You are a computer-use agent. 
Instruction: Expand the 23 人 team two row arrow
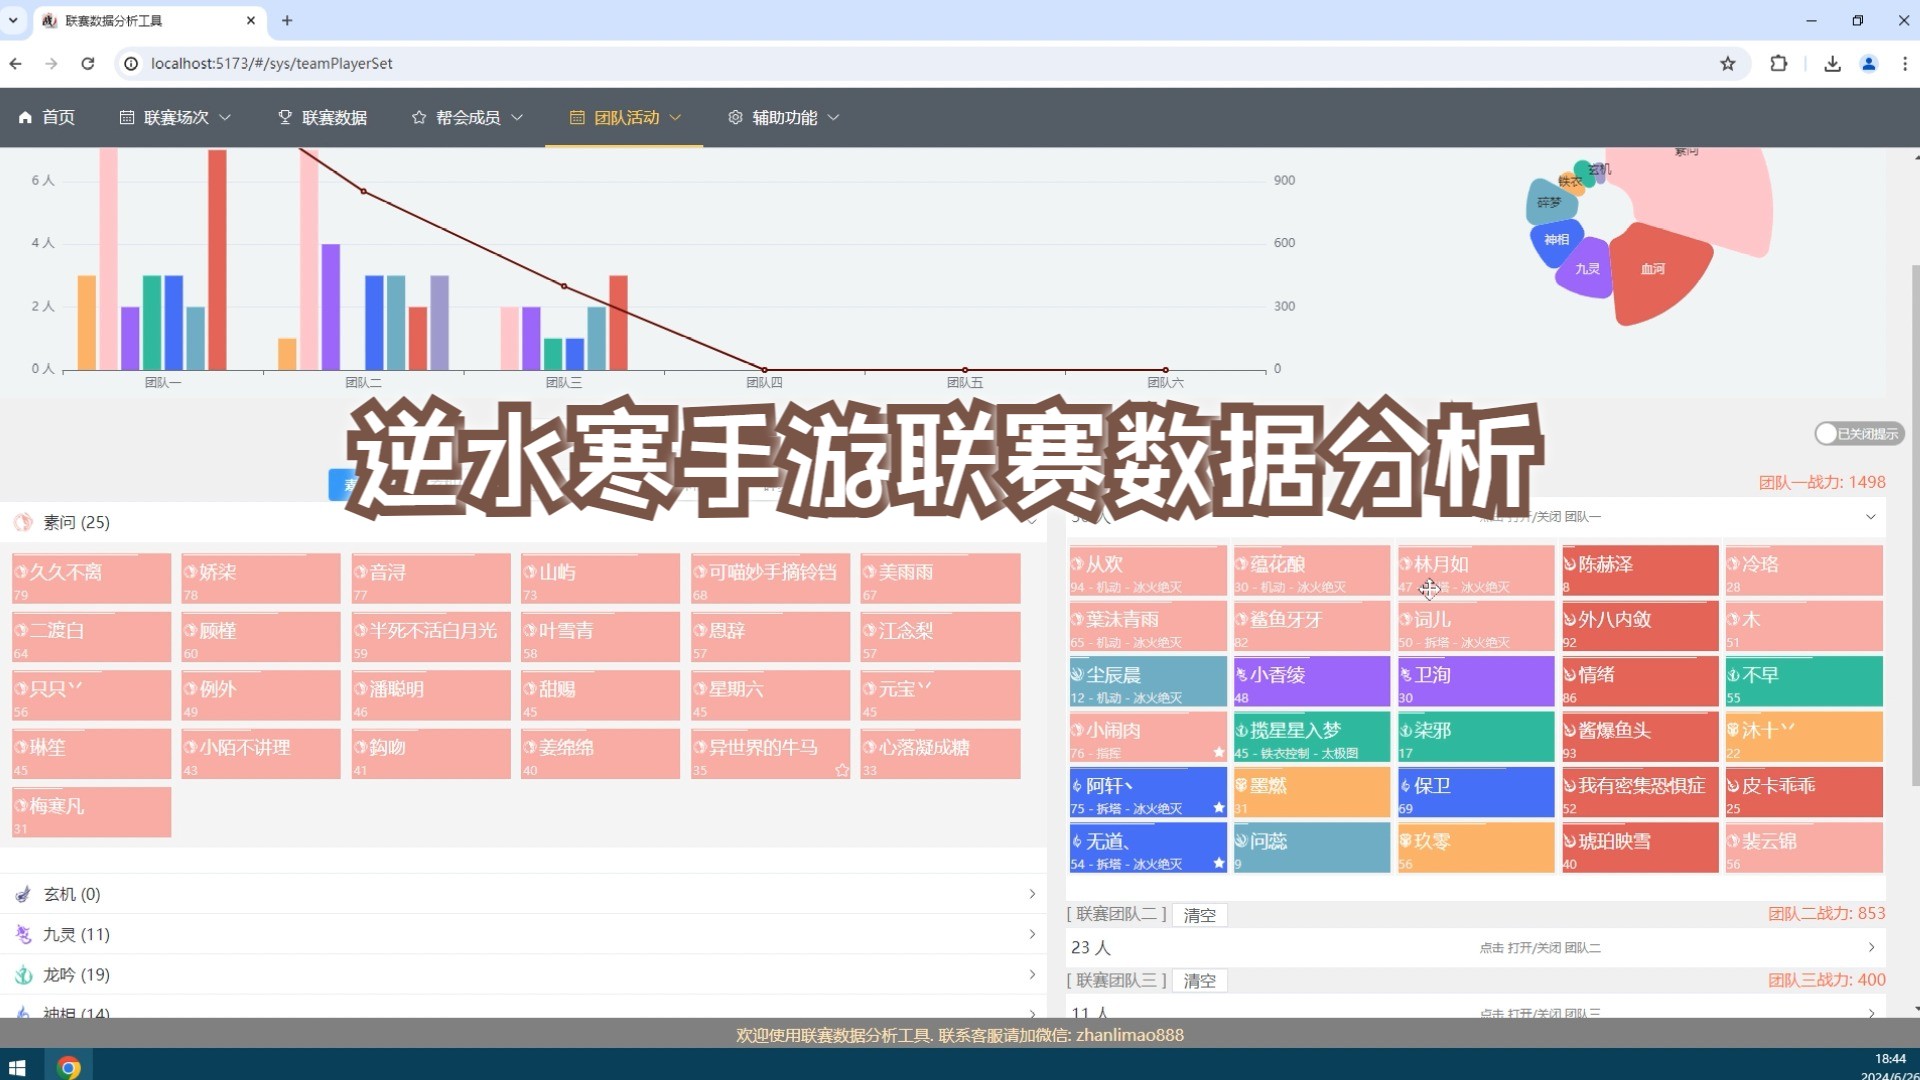tap(1871, 947)
